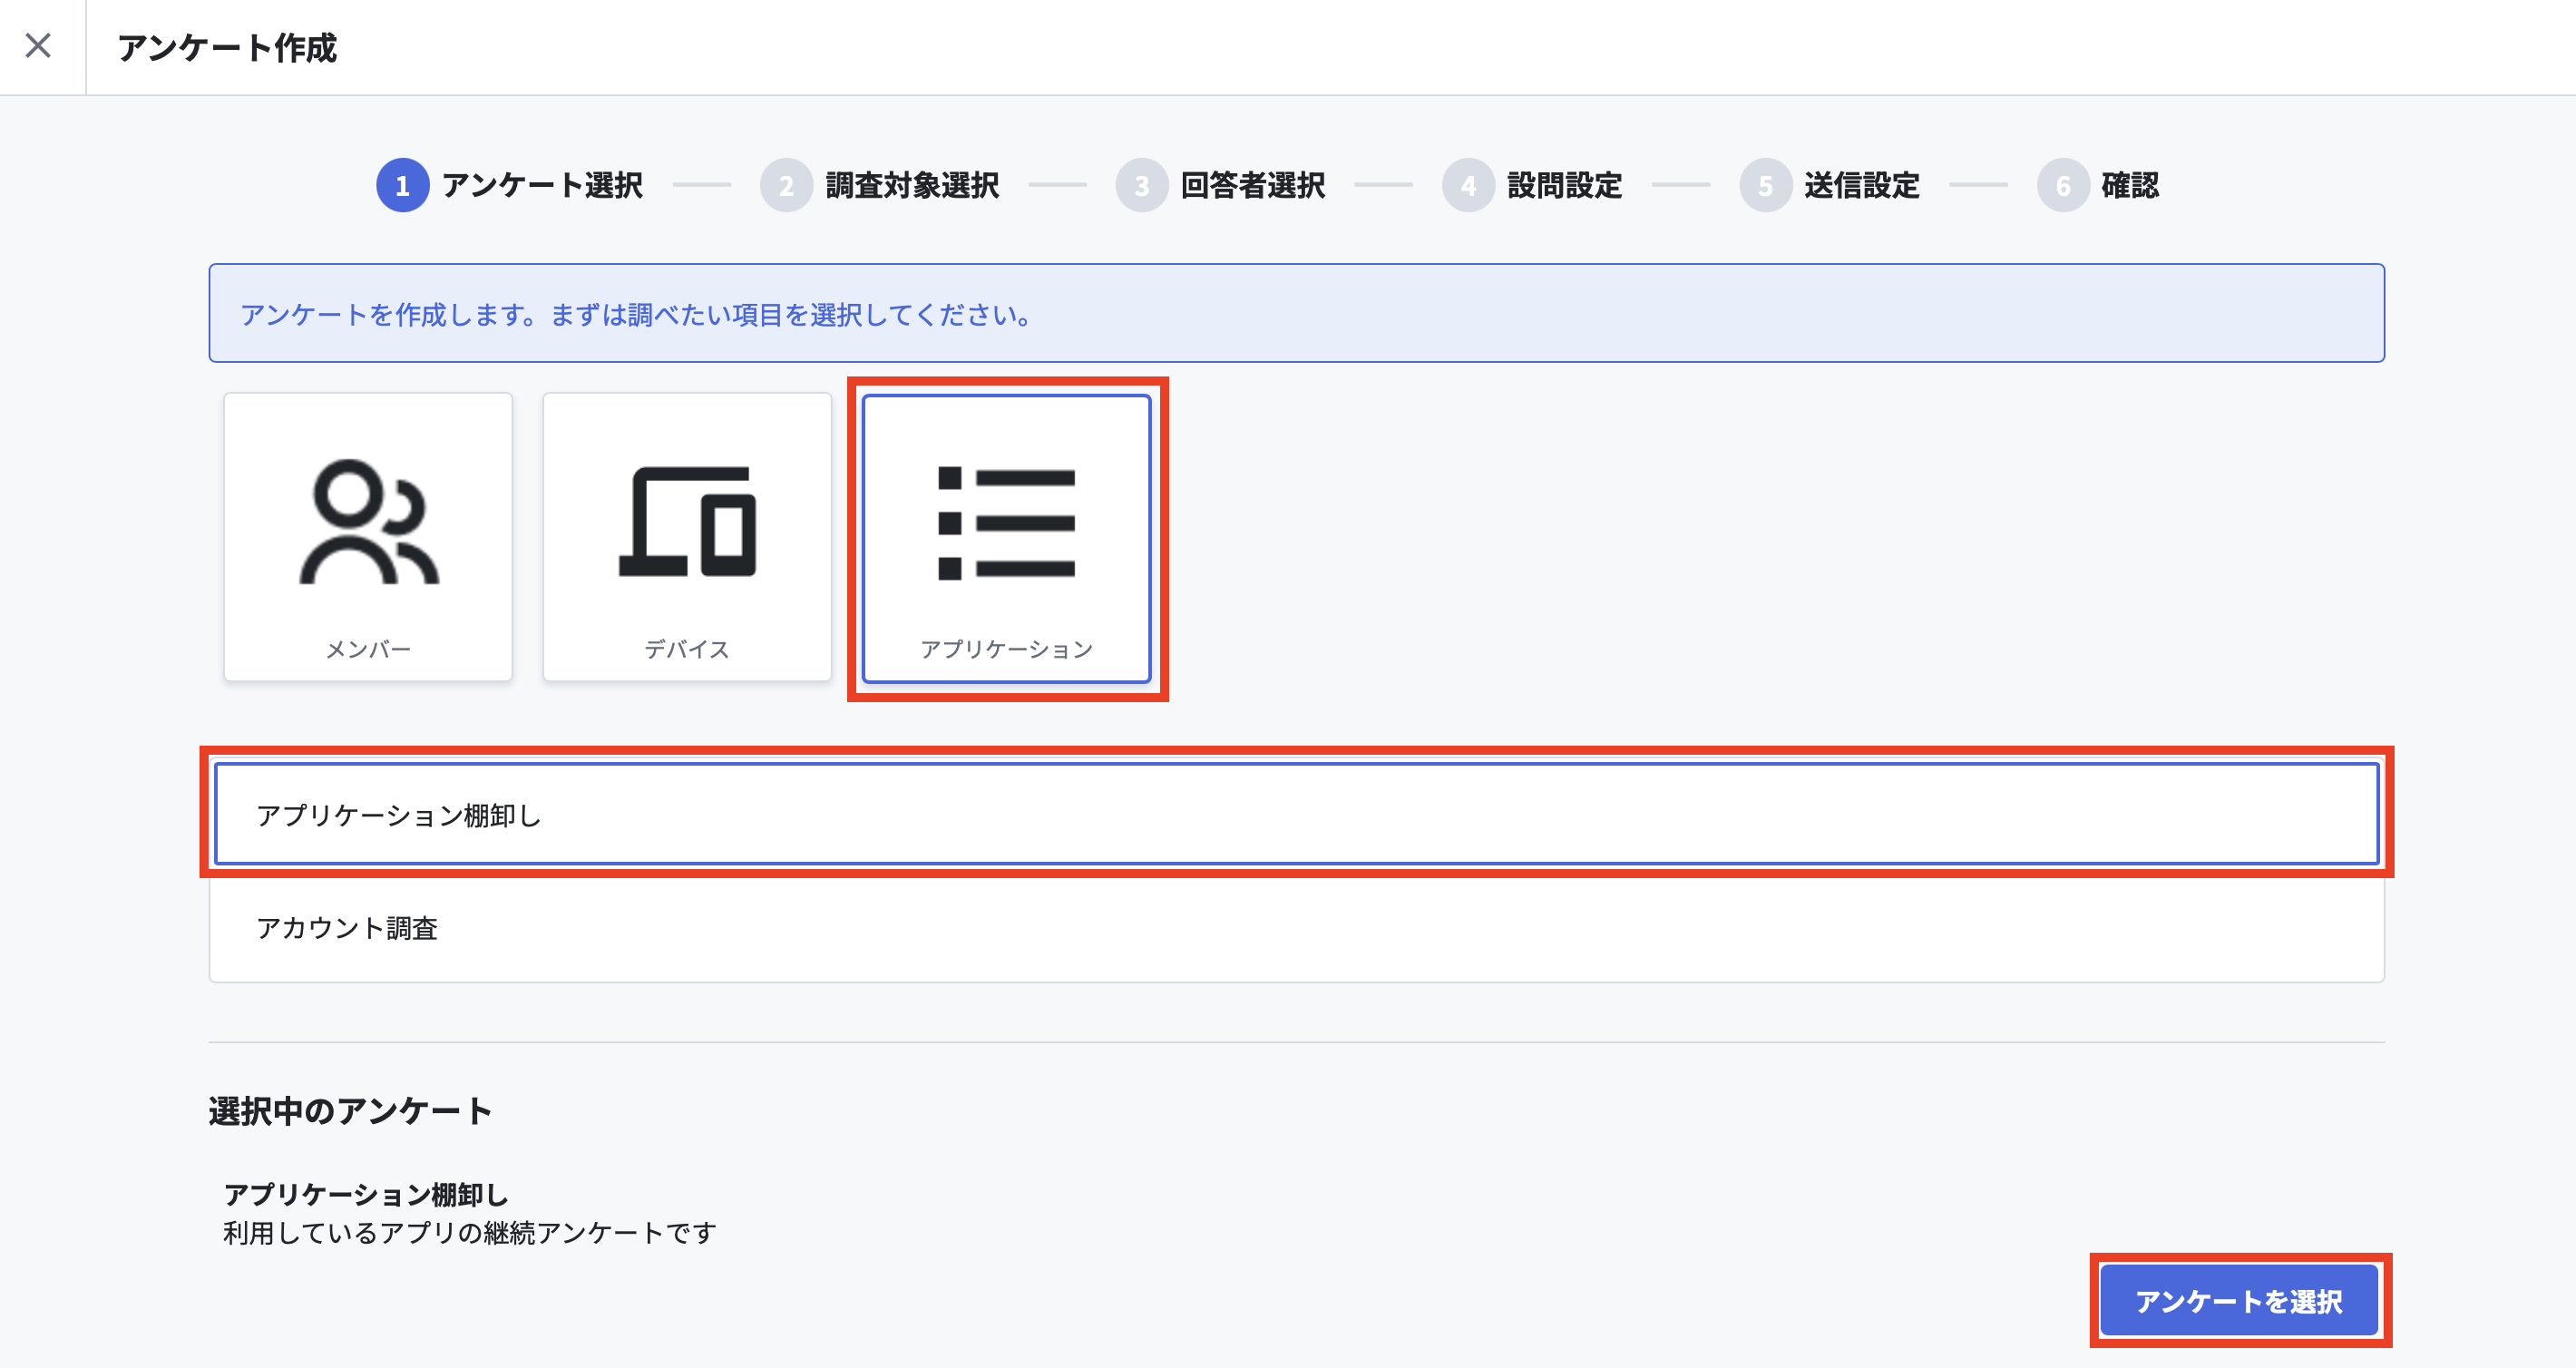Select the アプリケーション card
The width and height of the screenshot is (2576, 1368).
(x=1006, y=539)
